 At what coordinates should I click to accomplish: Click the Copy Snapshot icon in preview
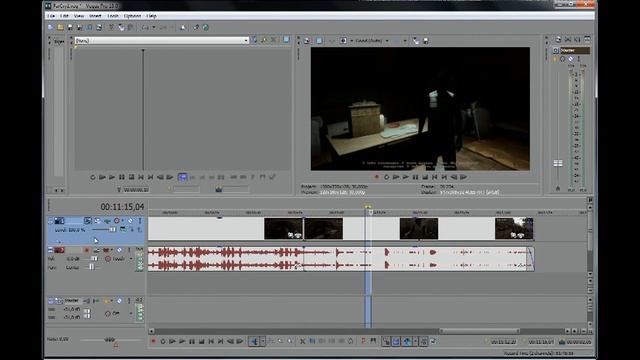point(416,40)
